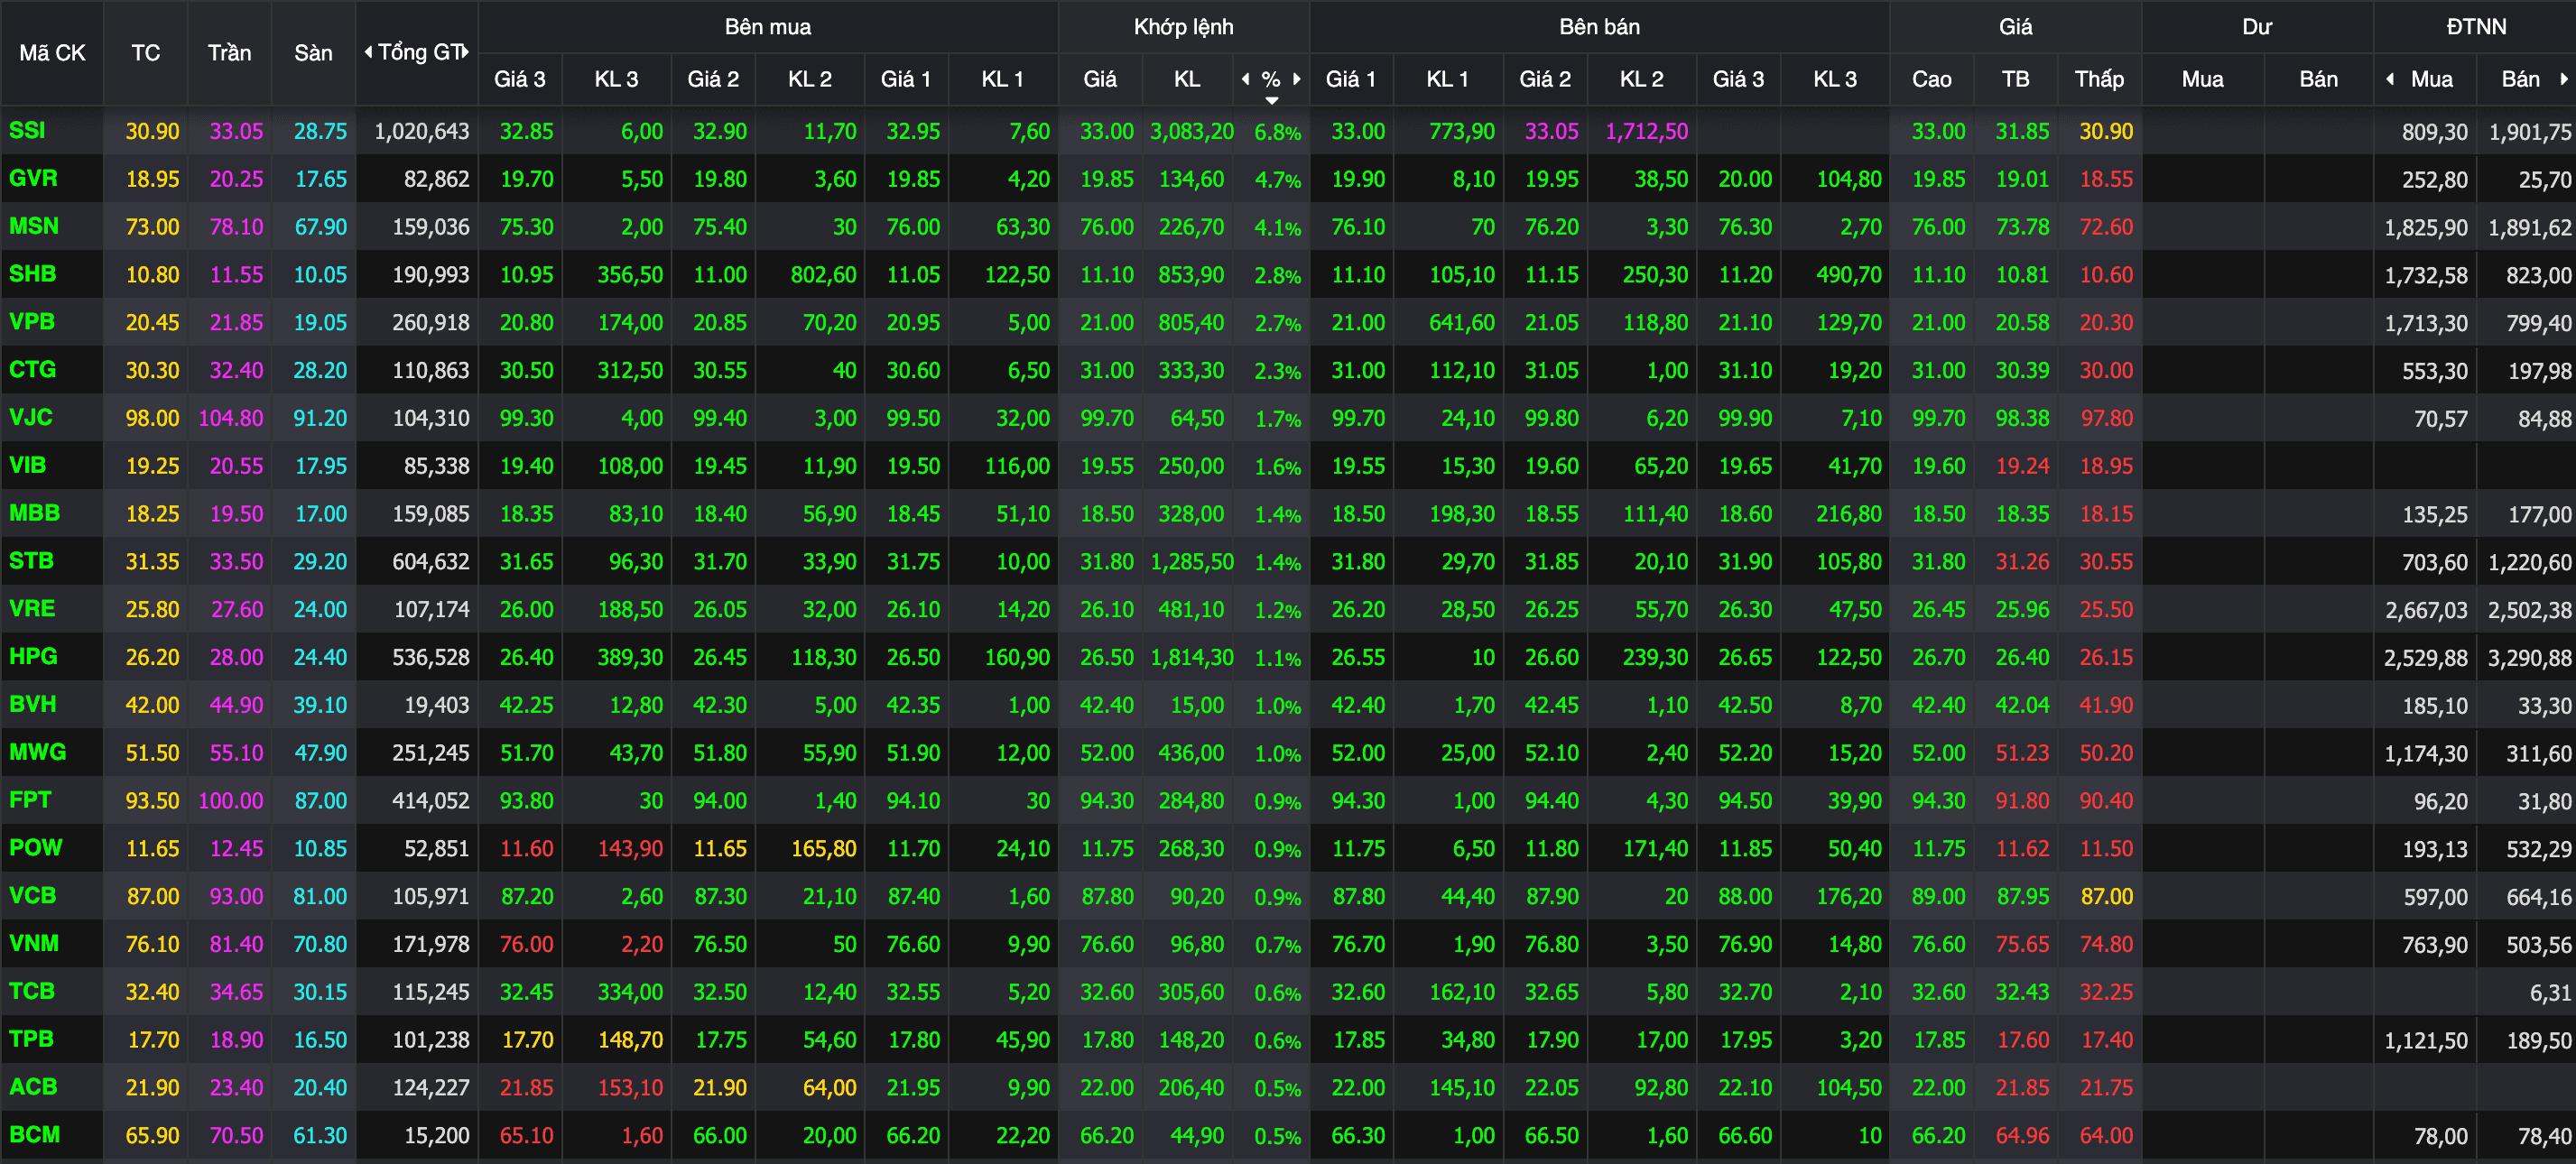
Task: Open SHB stock symbol
Action: point(32,274)
